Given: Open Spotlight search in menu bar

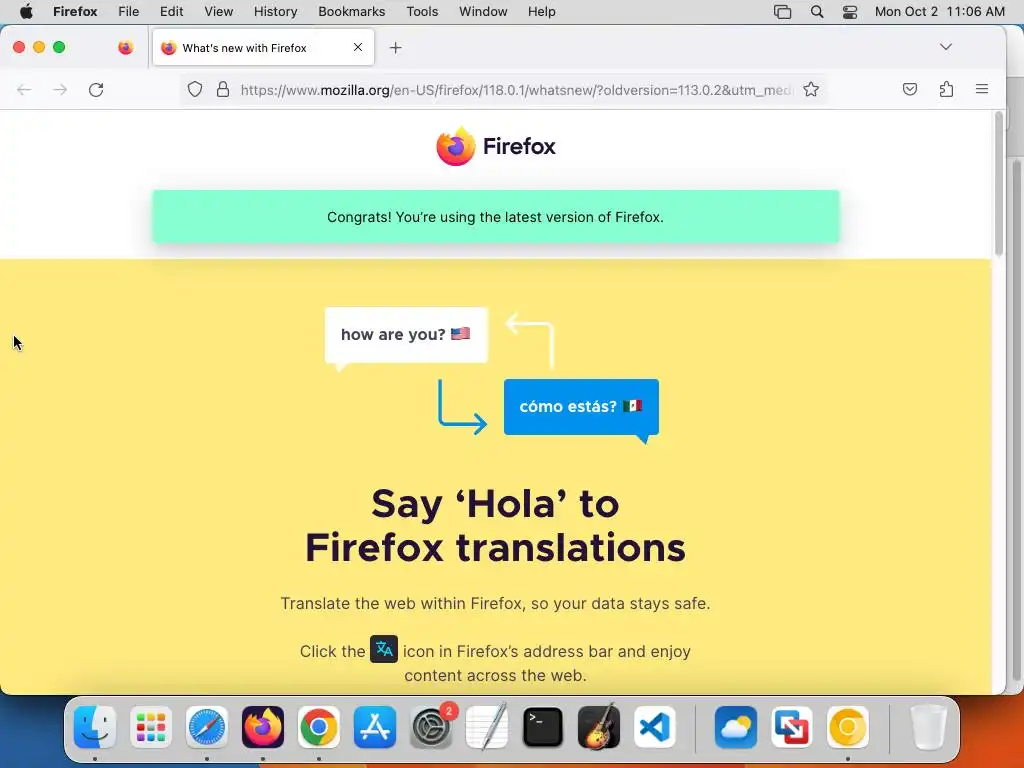Looking at the screenshot, I should click(817, 12).
